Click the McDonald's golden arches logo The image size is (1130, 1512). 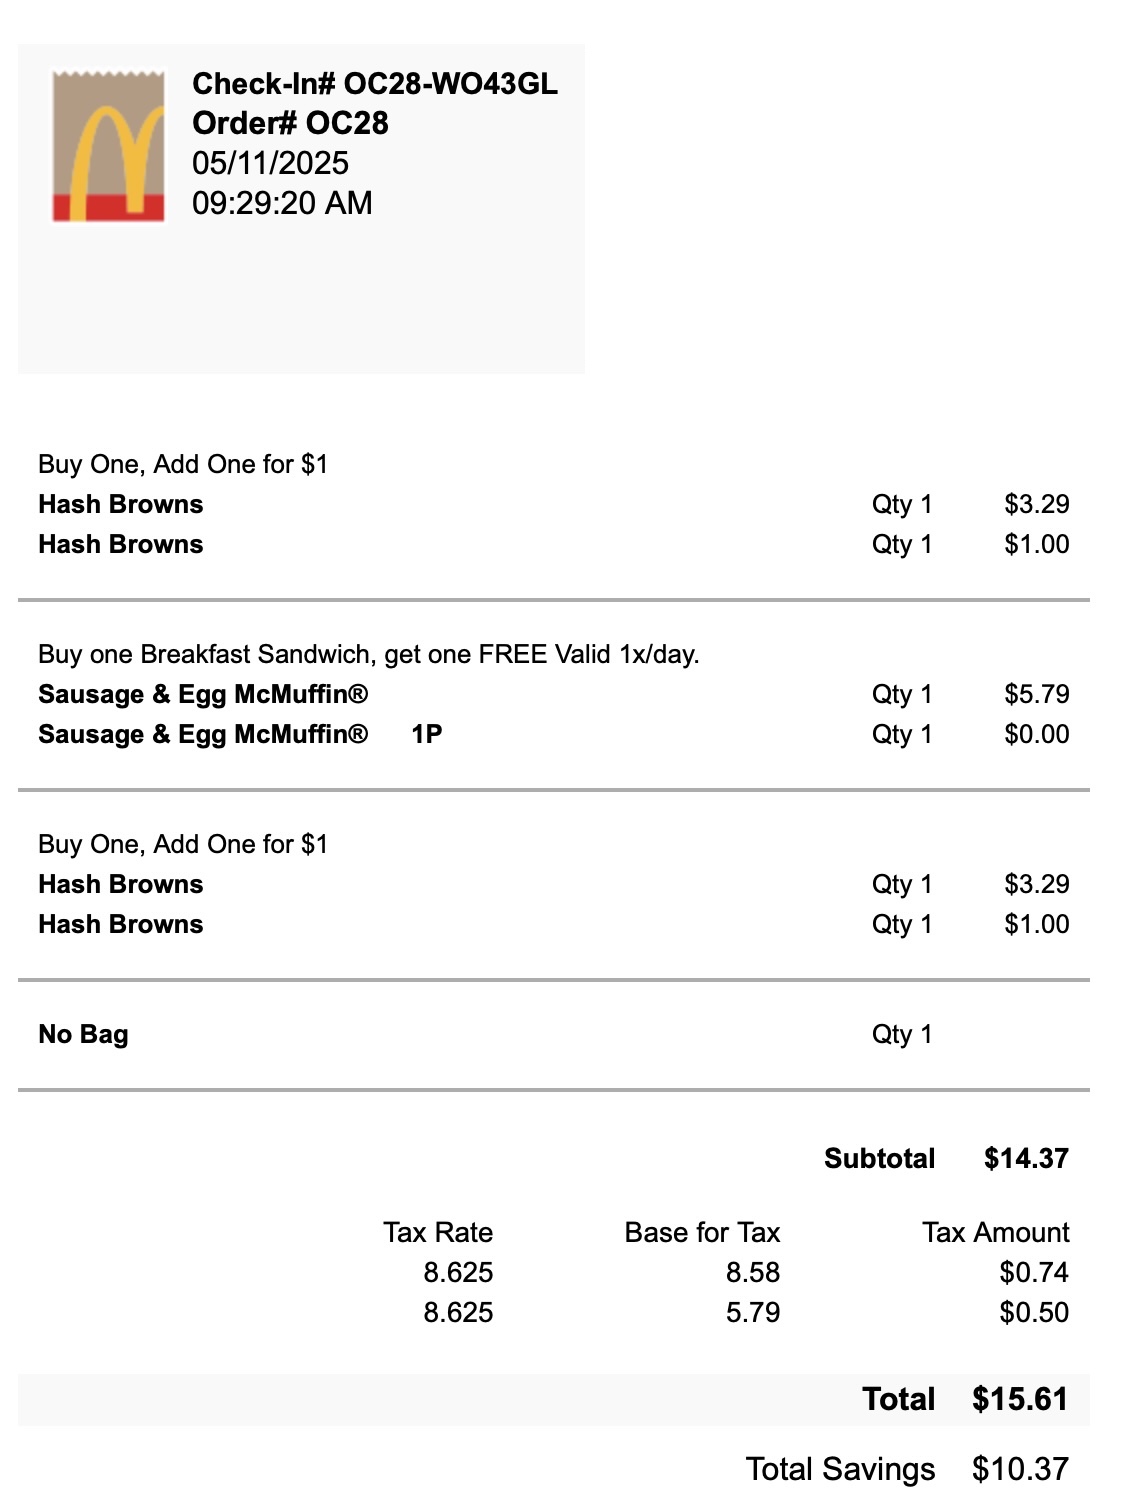108,146
